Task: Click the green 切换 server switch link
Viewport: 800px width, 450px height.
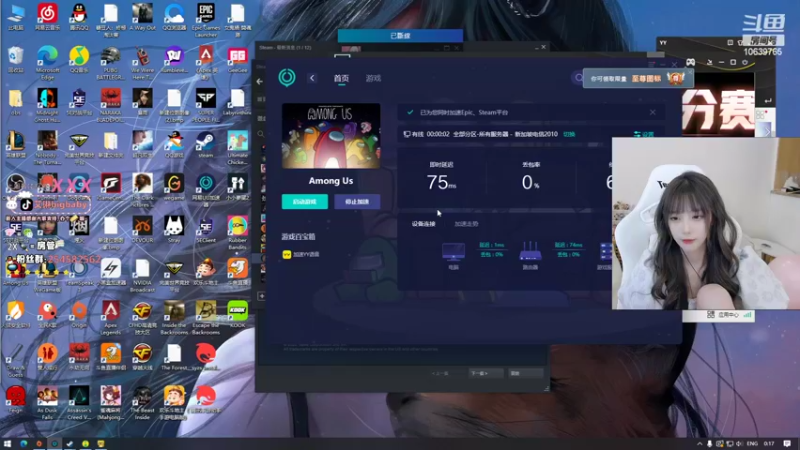Action: point(569,134)
